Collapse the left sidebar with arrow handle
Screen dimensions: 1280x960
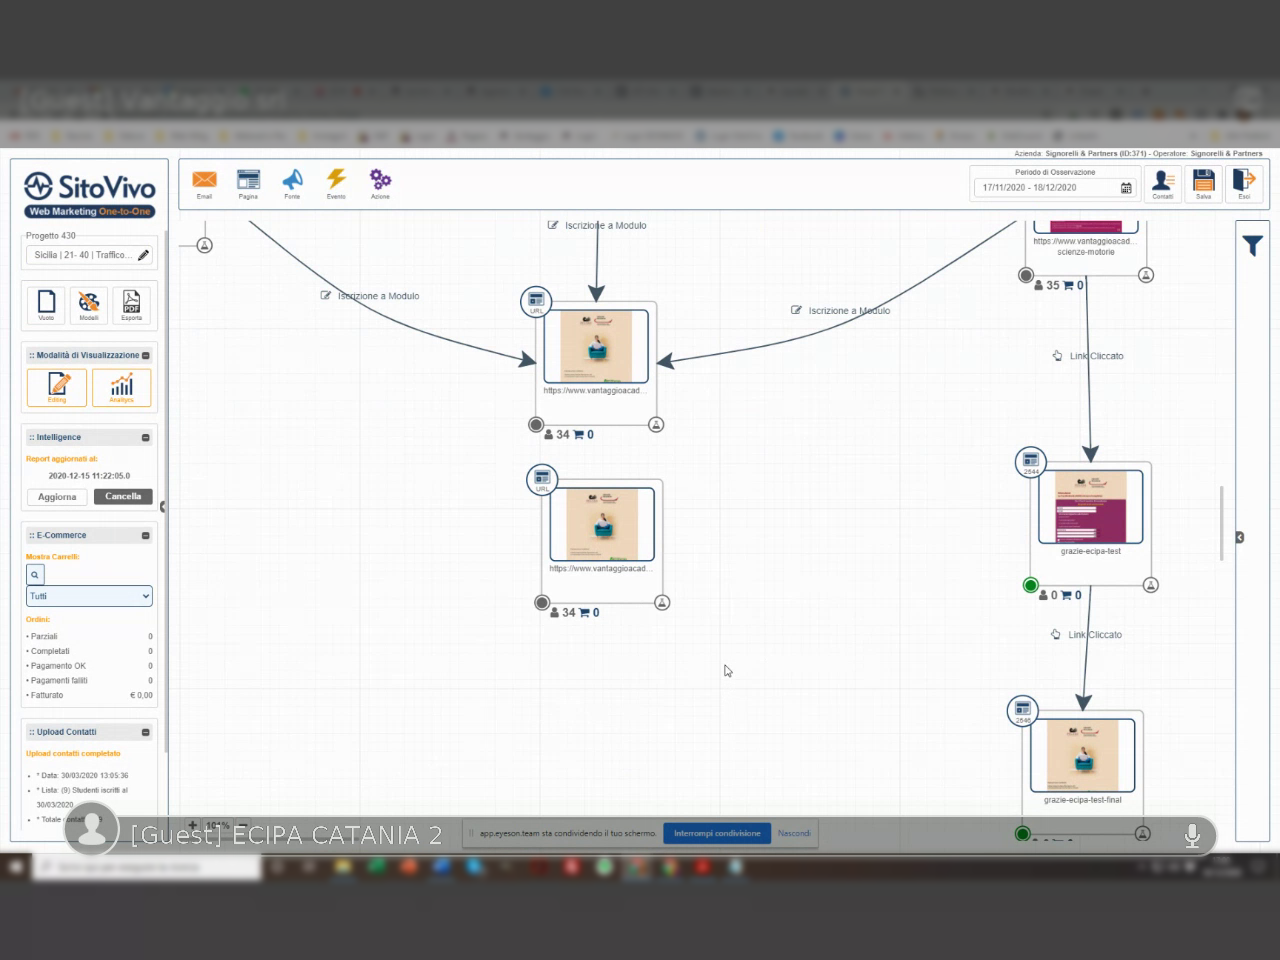point(163,507)
